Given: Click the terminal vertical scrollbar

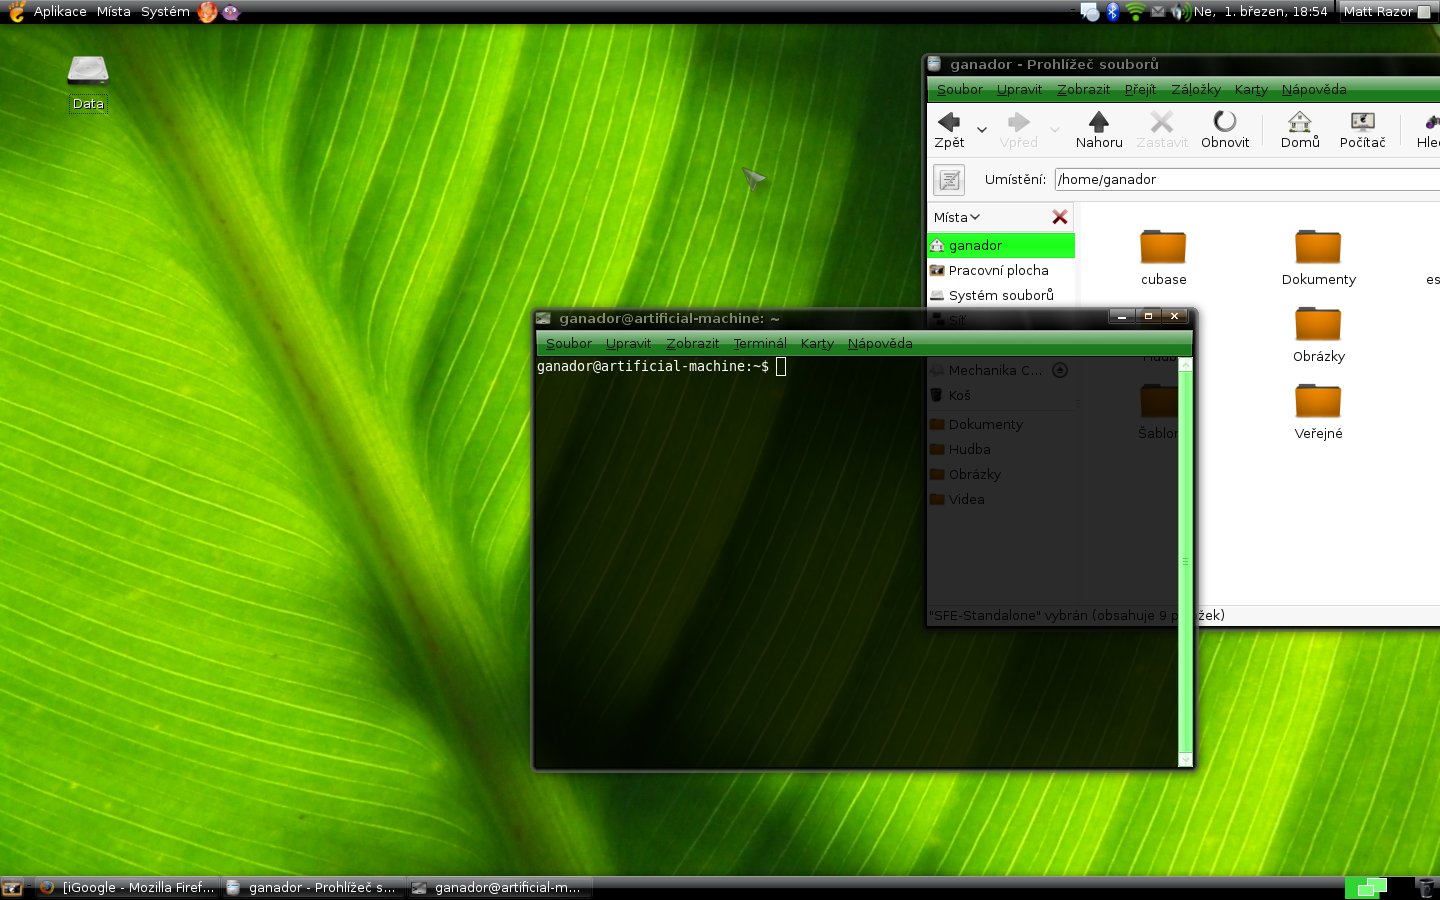Looking at the screenshot, I should click(1185, 562).
